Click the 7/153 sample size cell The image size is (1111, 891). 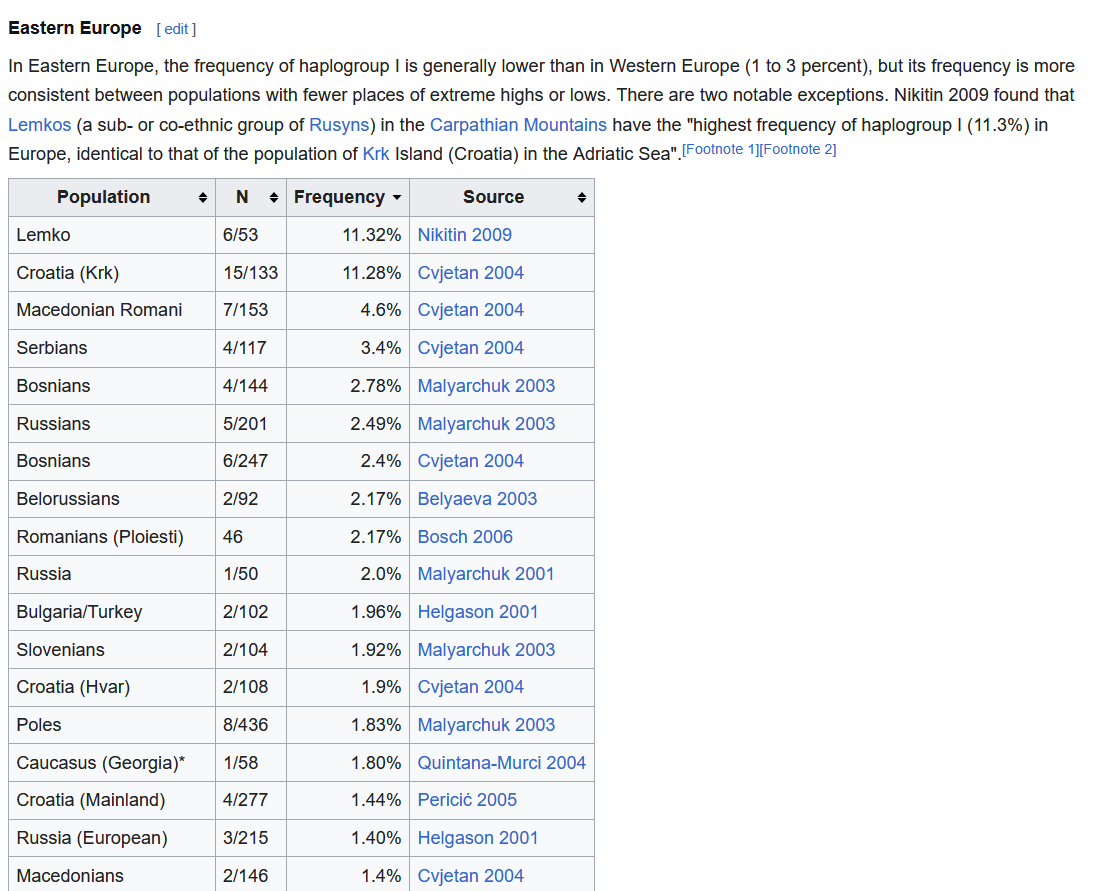point(251,310)
